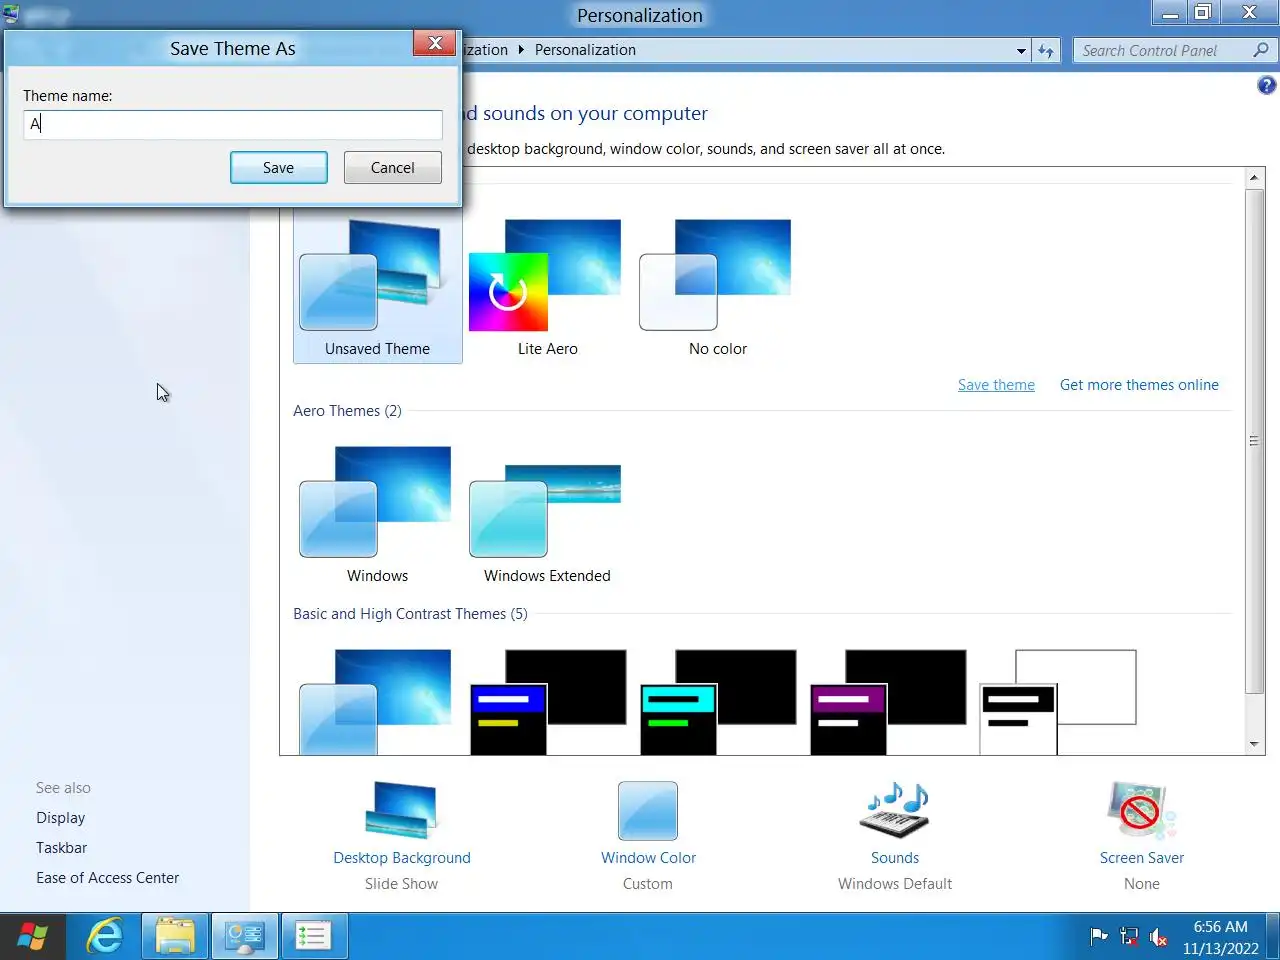Click Basic and High Contrast Themes (5) header

(410, 614)
